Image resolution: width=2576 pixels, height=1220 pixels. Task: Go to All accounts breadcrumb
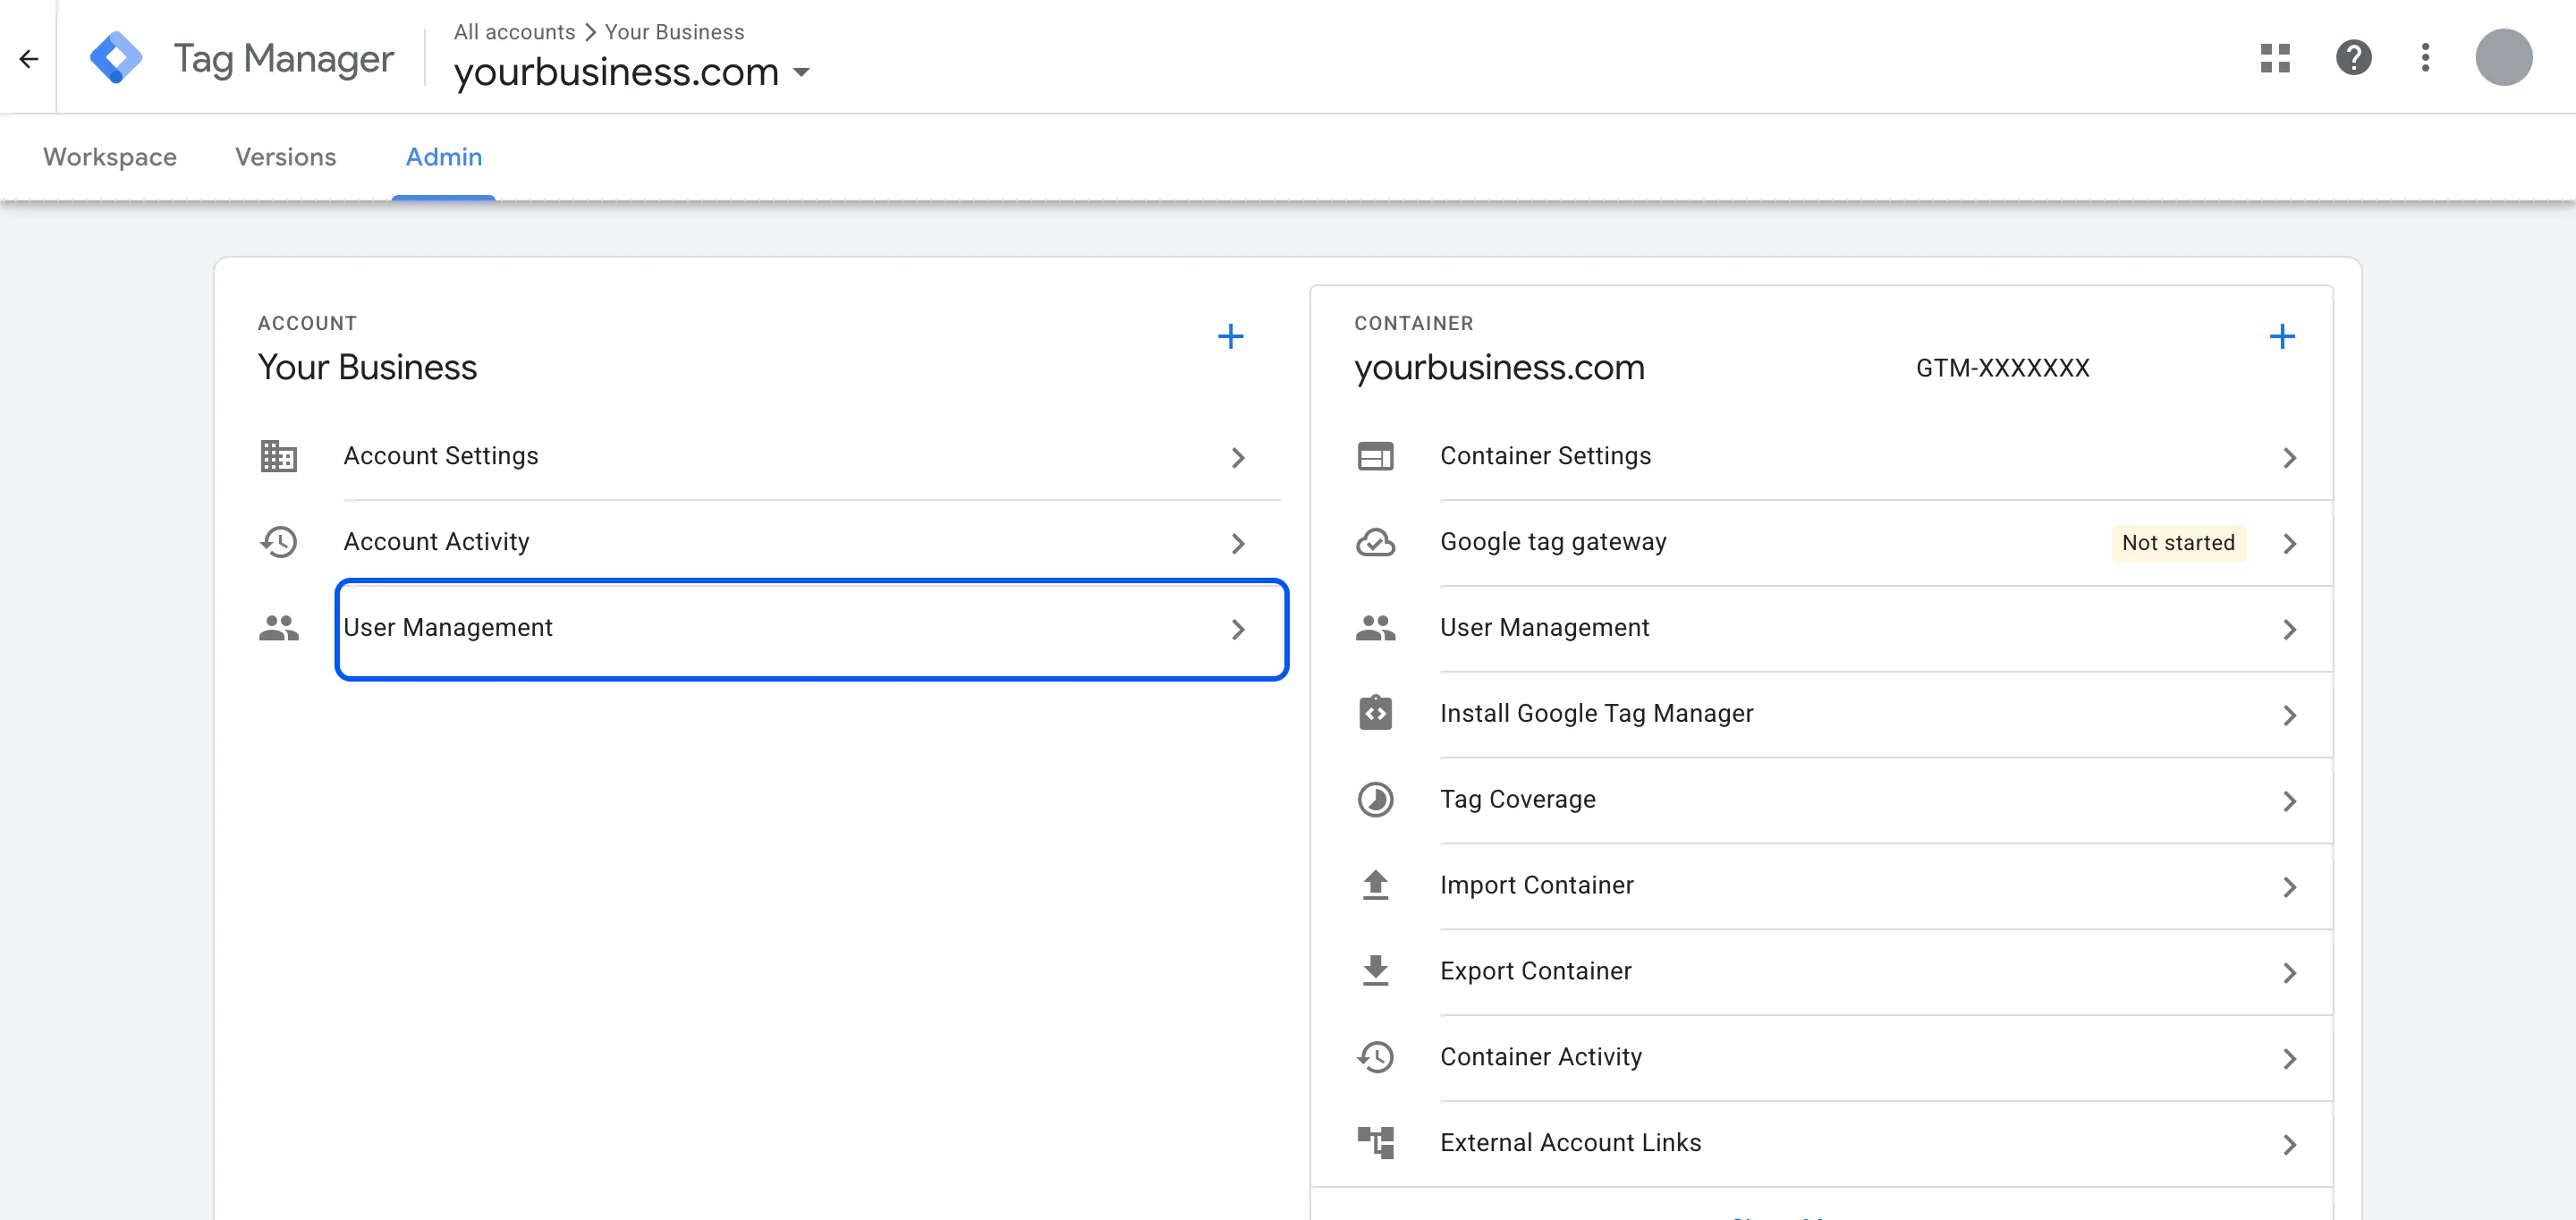coord(514,32)
